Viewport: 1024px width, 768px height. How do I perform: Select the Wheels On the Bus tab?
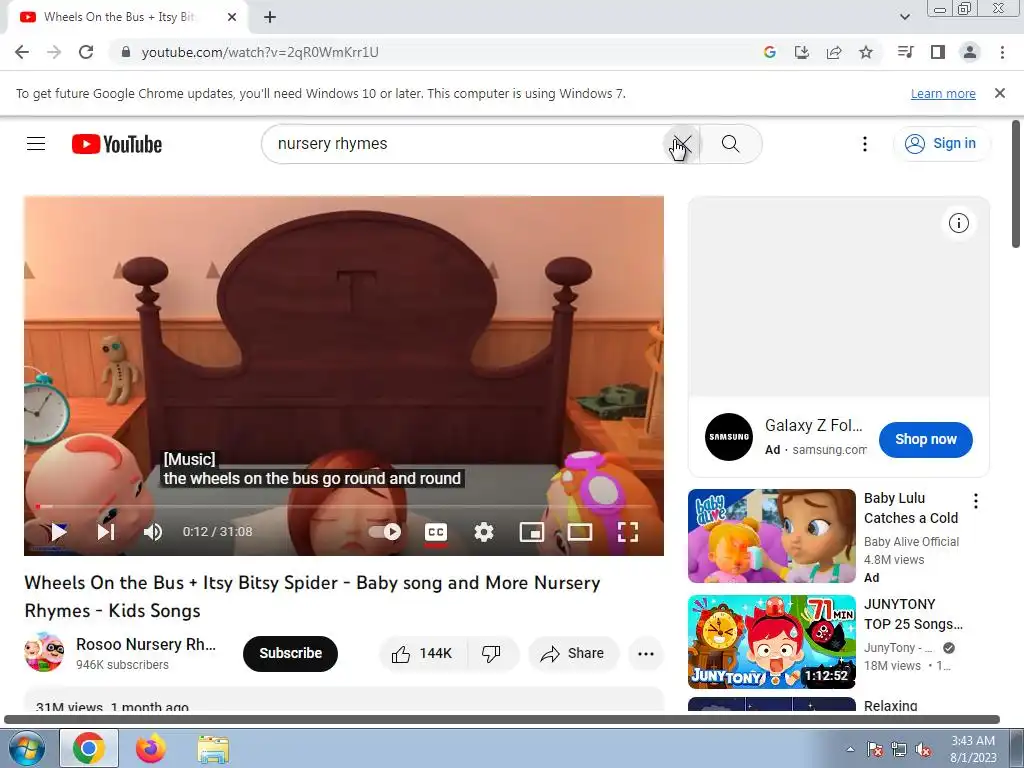point(127,18)
